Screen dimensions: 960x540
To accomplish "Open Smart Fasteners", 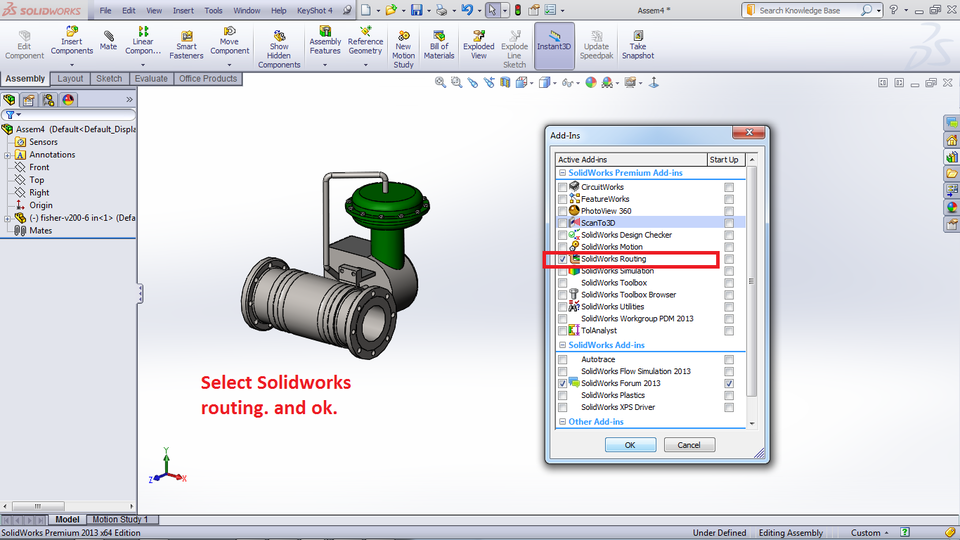I will click(x=186, y=45).
